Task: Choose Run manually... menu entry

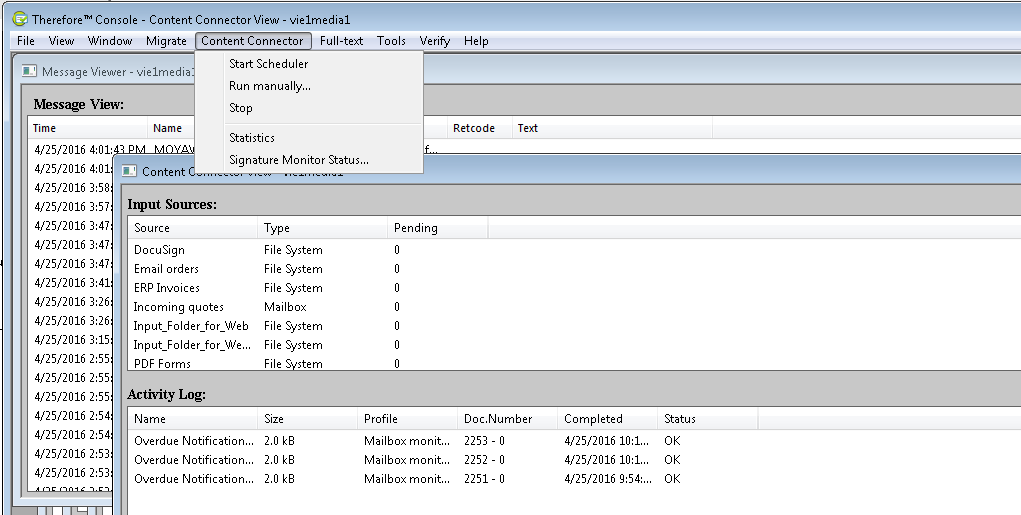Action: (309, 86)
